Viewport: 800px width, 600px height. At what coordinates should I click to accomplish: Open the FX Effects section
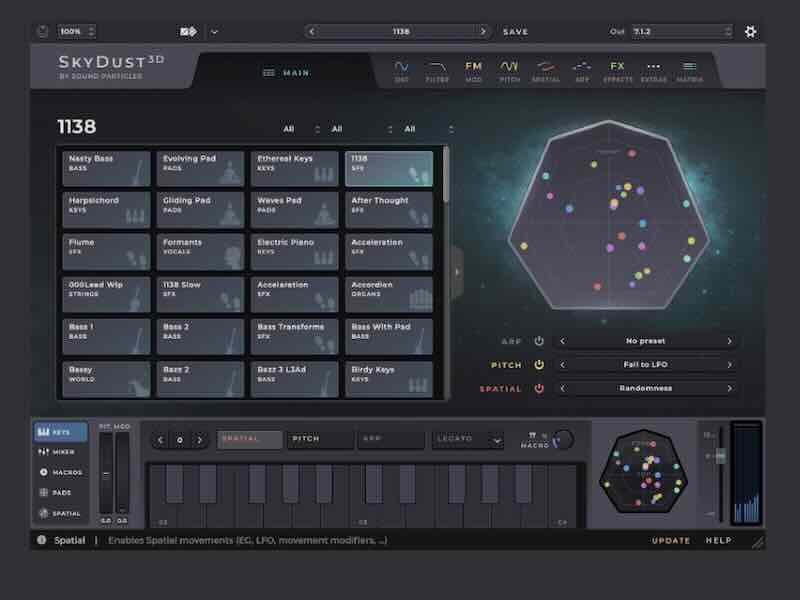pos(617,70)
